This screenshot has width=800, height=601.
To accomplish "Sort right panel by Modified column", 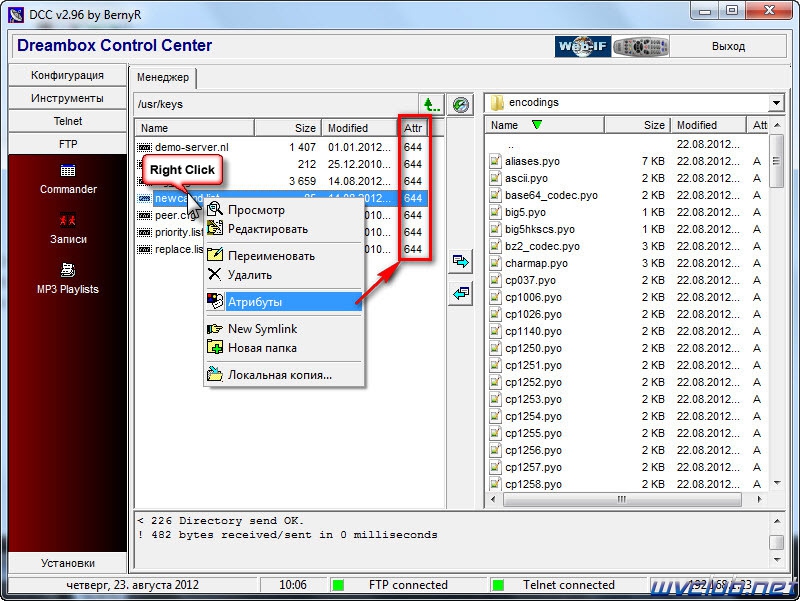I will coord(707,125).
